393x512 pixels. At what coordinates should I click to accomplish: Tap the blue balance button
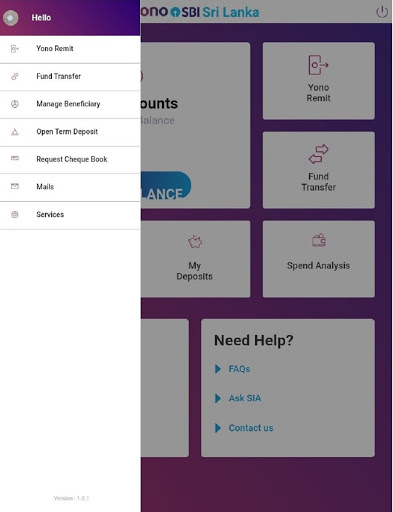166,185
